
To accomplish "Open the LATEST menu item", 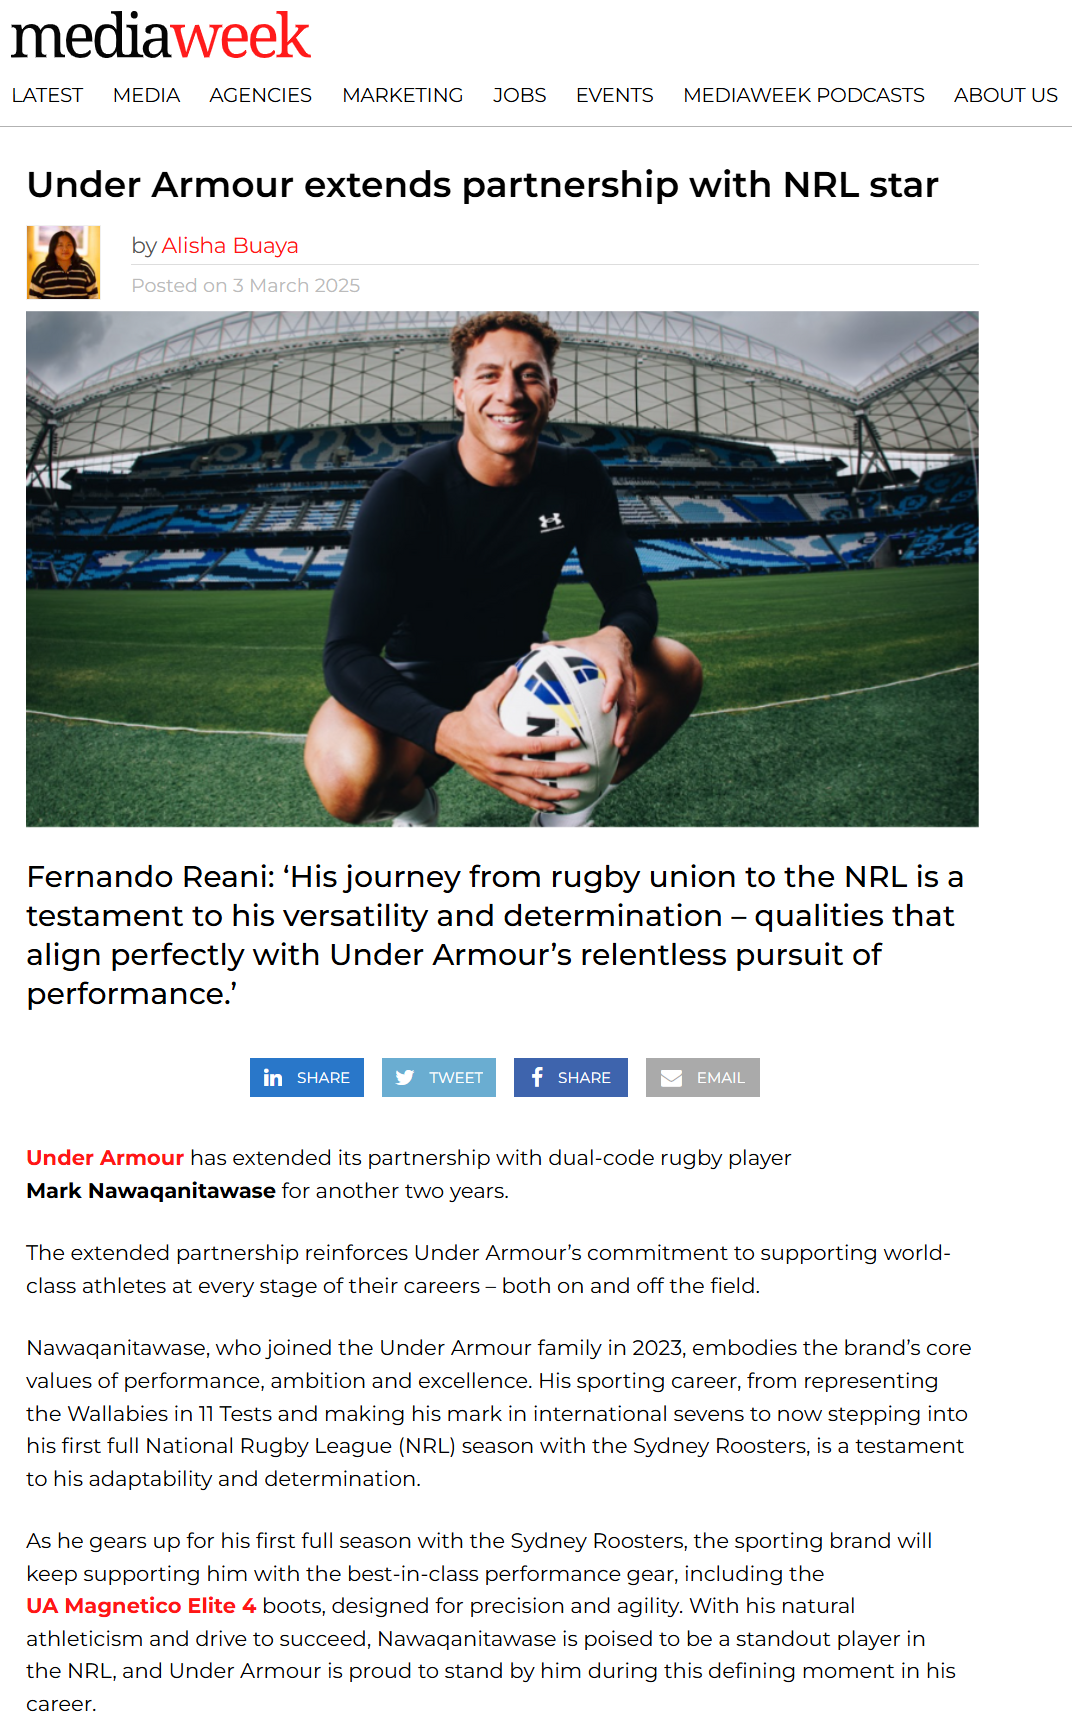I will (x=47, y=95).
